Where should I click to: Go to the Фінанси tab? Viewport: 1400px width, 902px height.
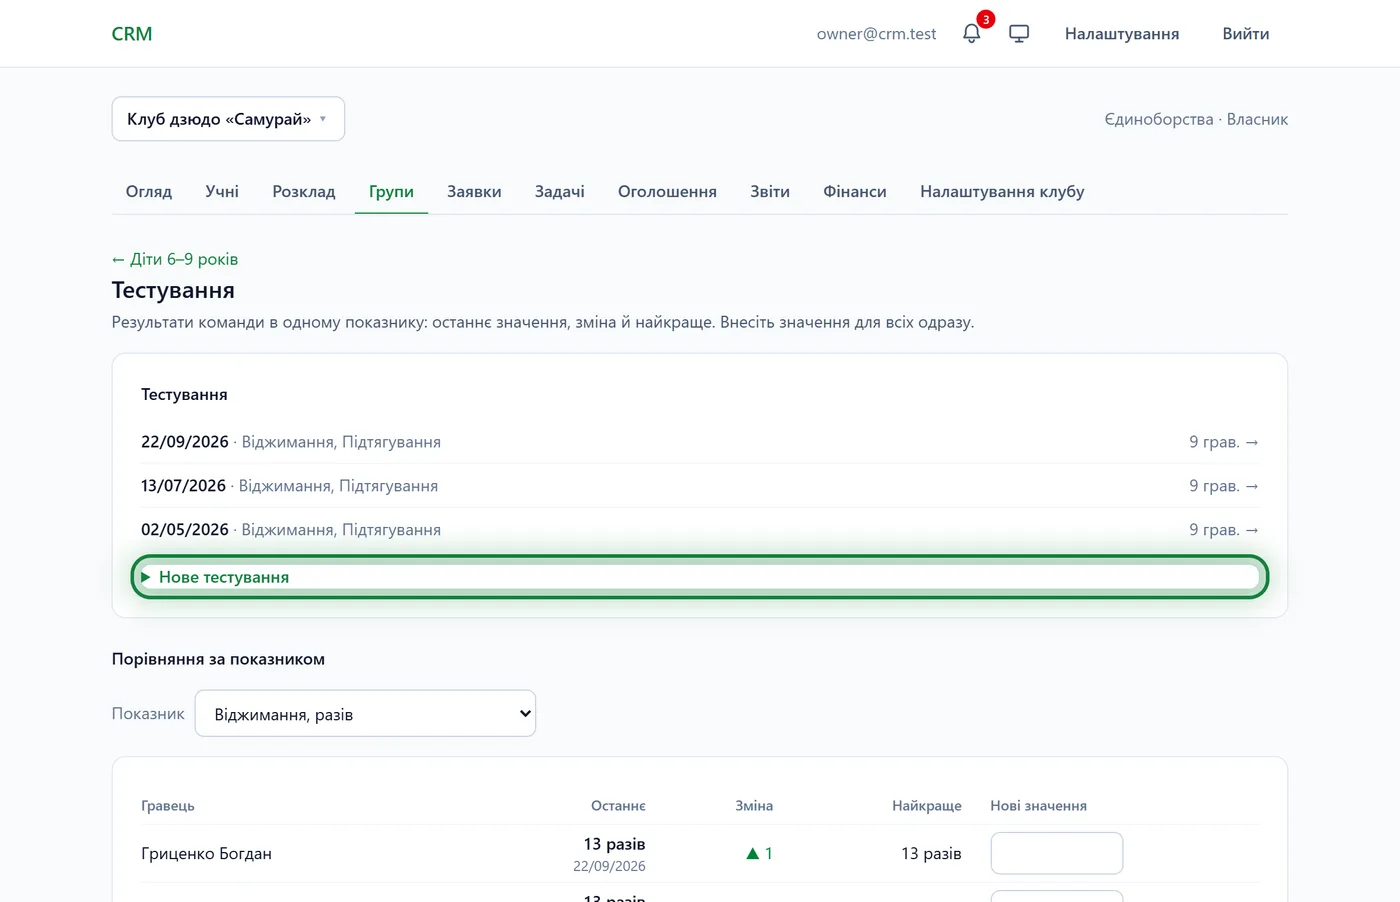(855, 191)
